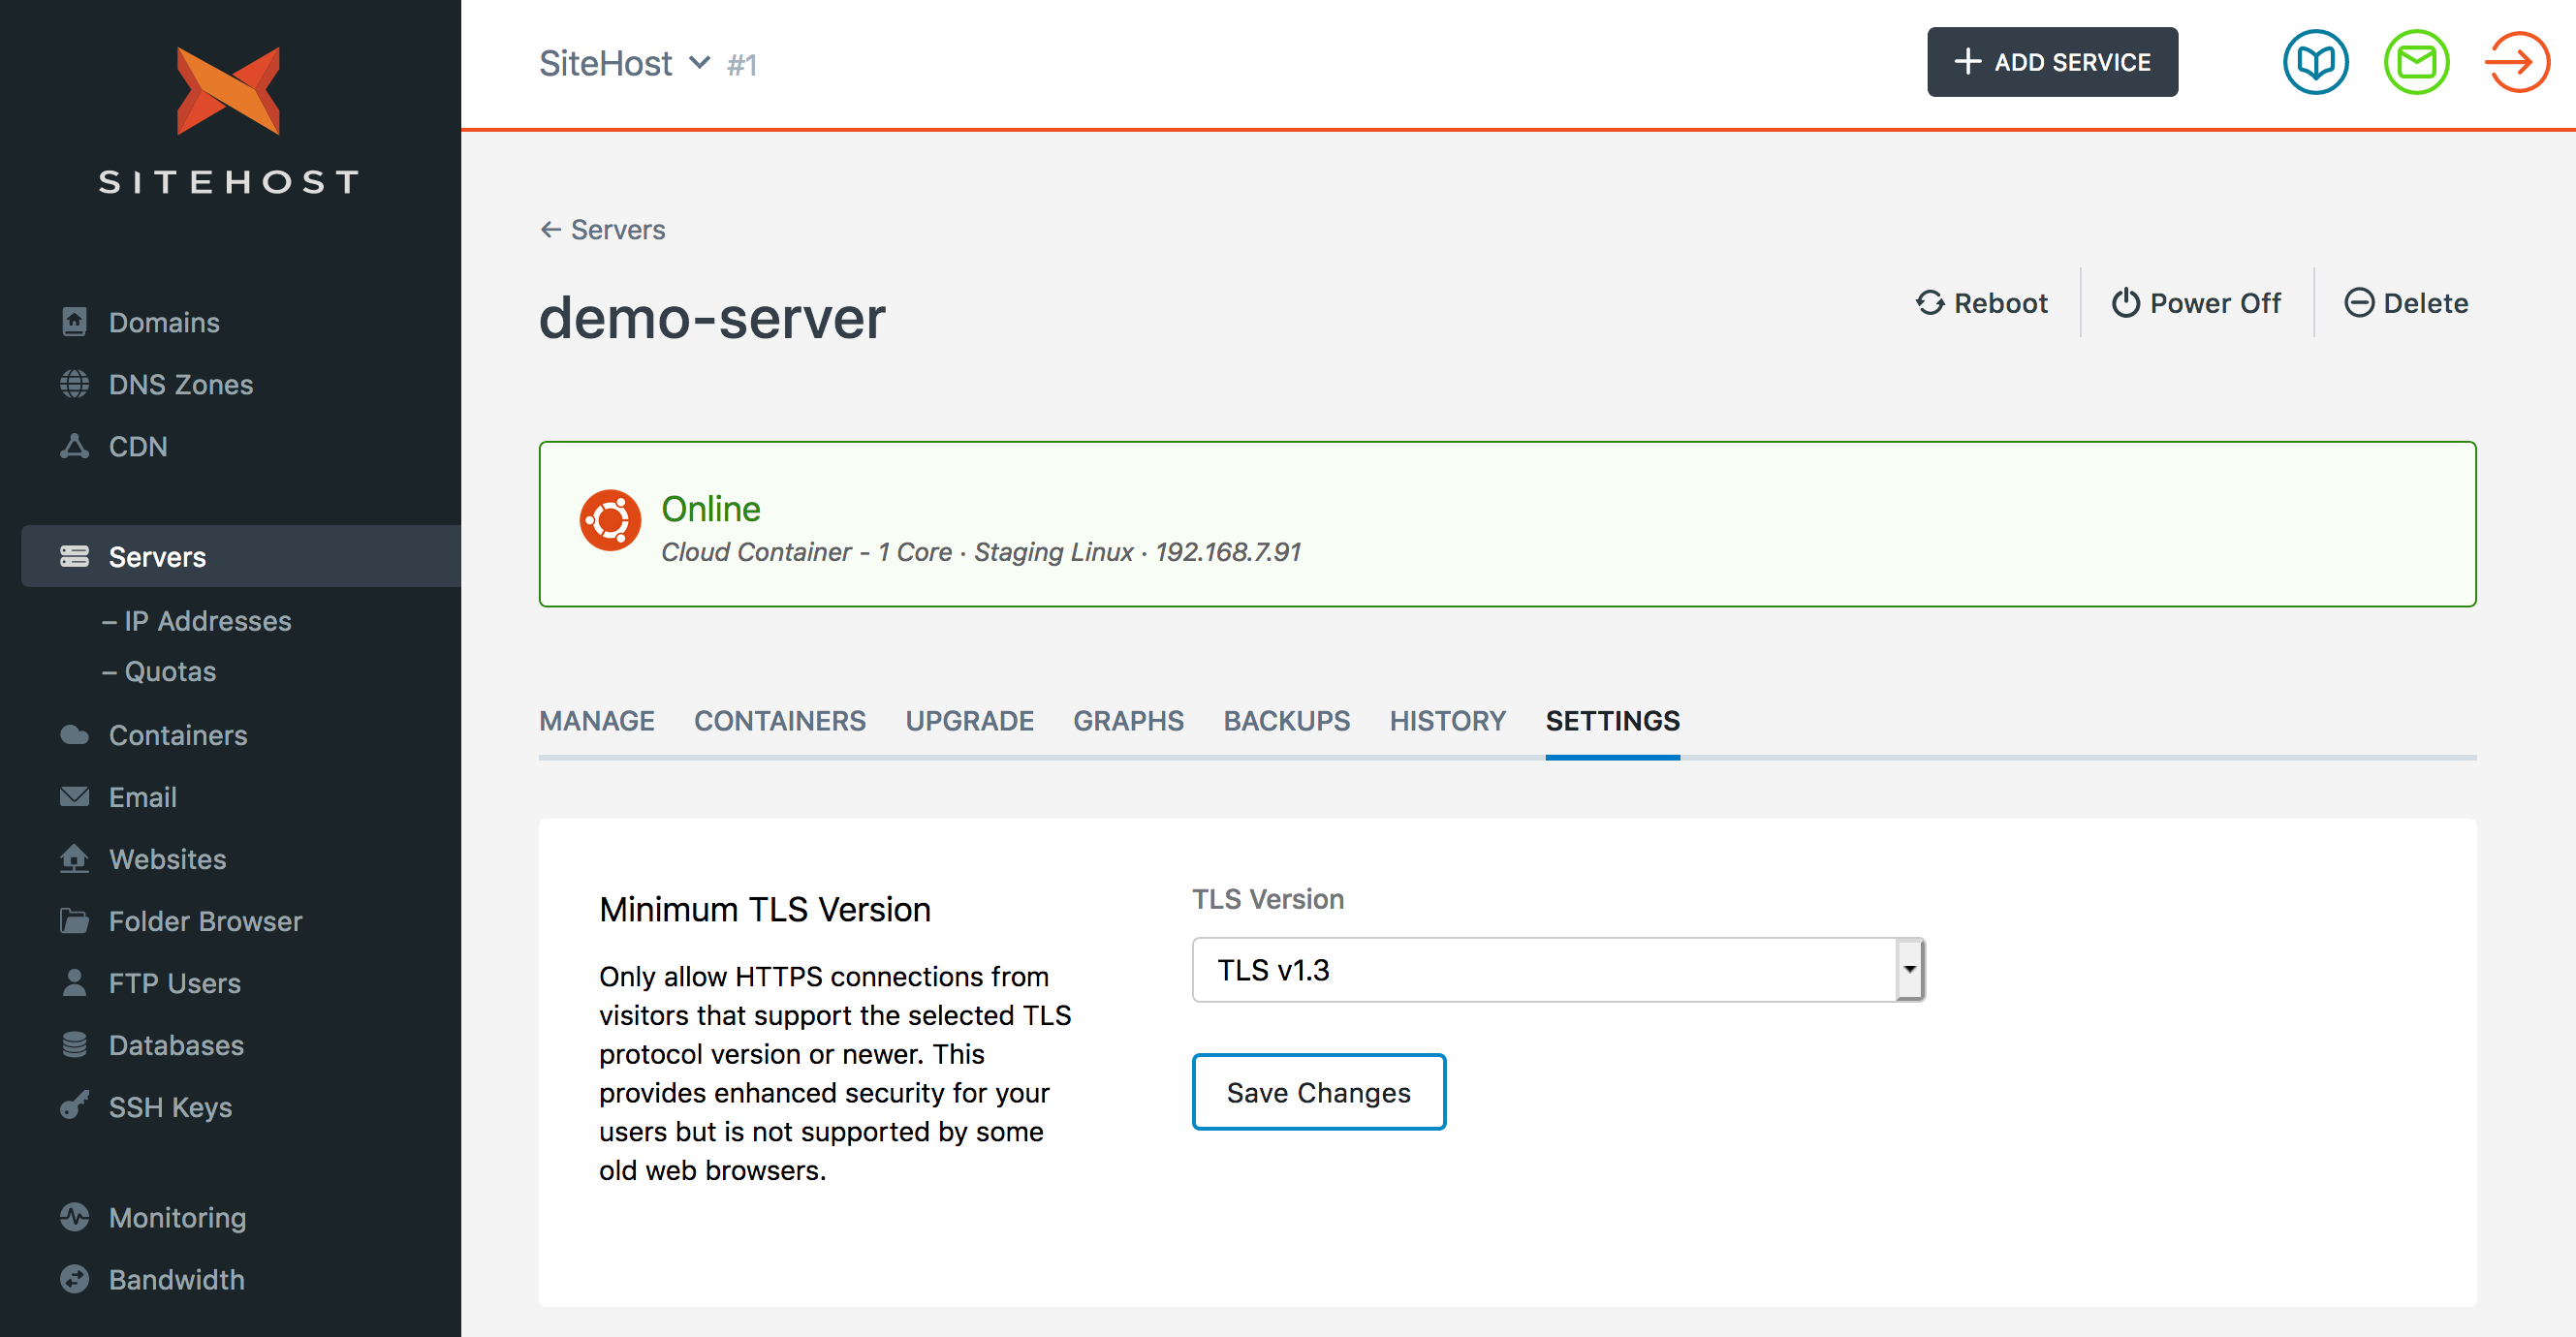Viewport: 2576px width, 1337px height.
Task: Select the DNS Zones icon
Action: (75, 384)
